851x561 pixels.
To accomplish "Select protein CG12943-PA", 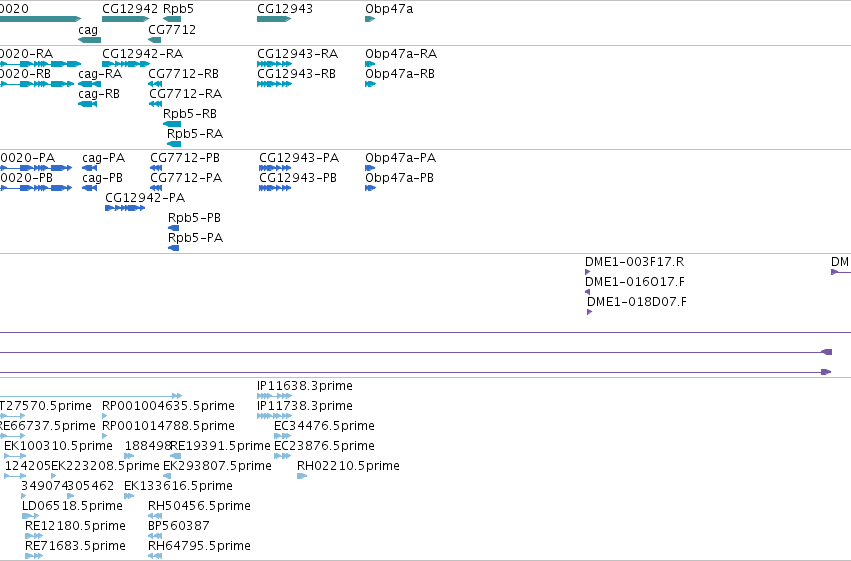I will coord(299,158).
